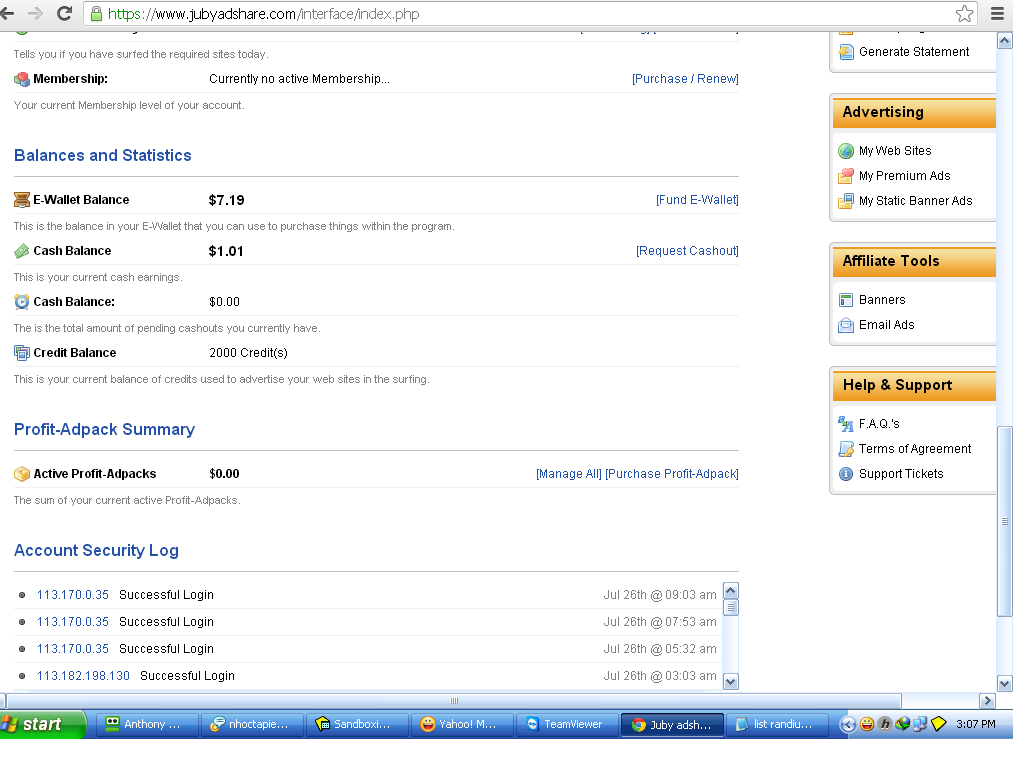Click IP 113.170.0.35 for 07:53 am login
The height and width of the screenshot is (768, 1024).
coord(72,622)
